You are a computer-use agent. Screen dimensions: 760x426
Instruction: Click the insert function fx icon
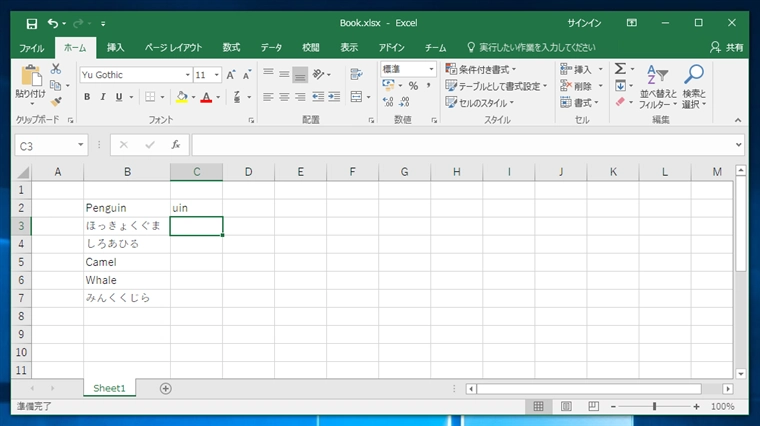(x=175, y=145)
